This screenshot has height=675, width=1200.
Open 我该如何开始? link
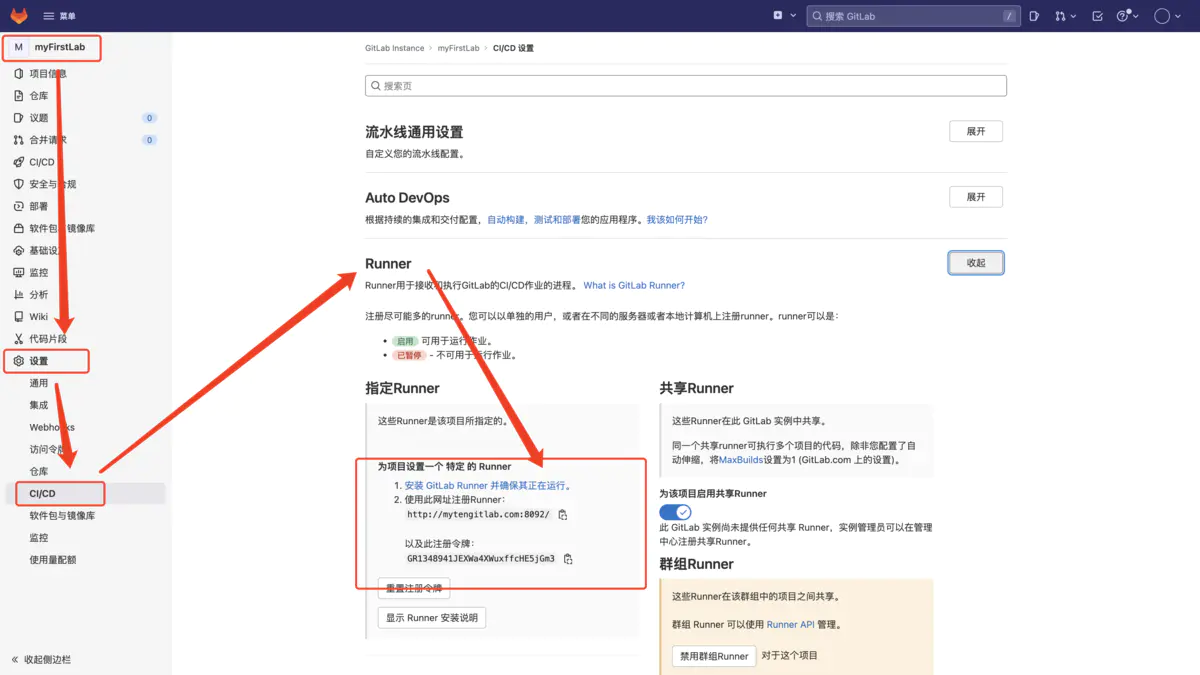pos(677,220)
